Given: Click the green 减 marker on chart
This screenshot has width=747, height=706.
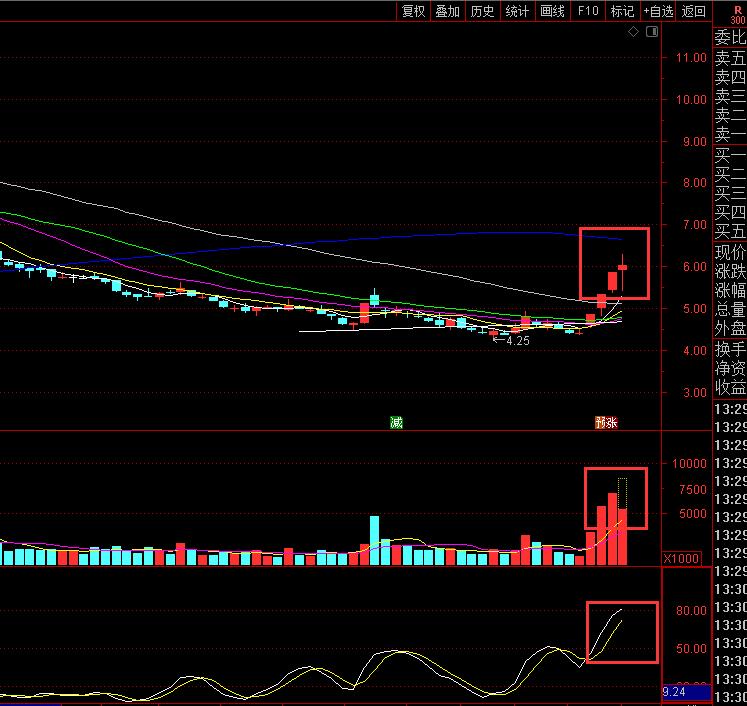Looking at the screenshot, I should click(396, 423).
